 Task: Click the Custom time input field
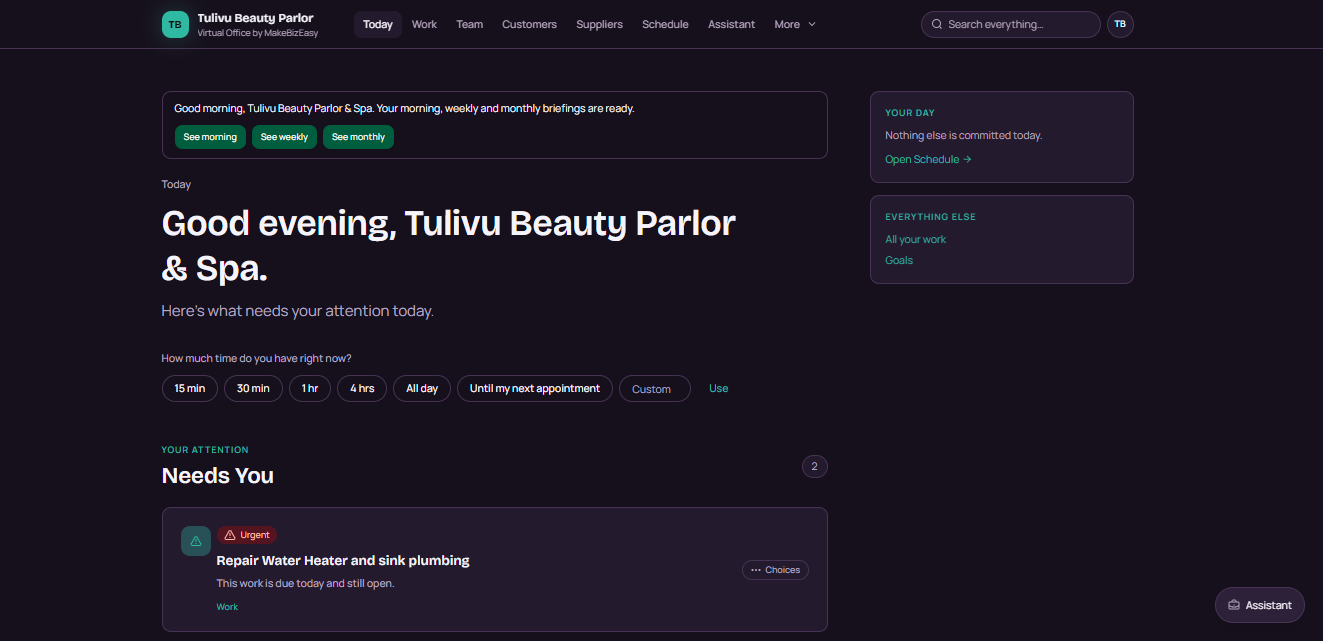click(x=655, y=389)
